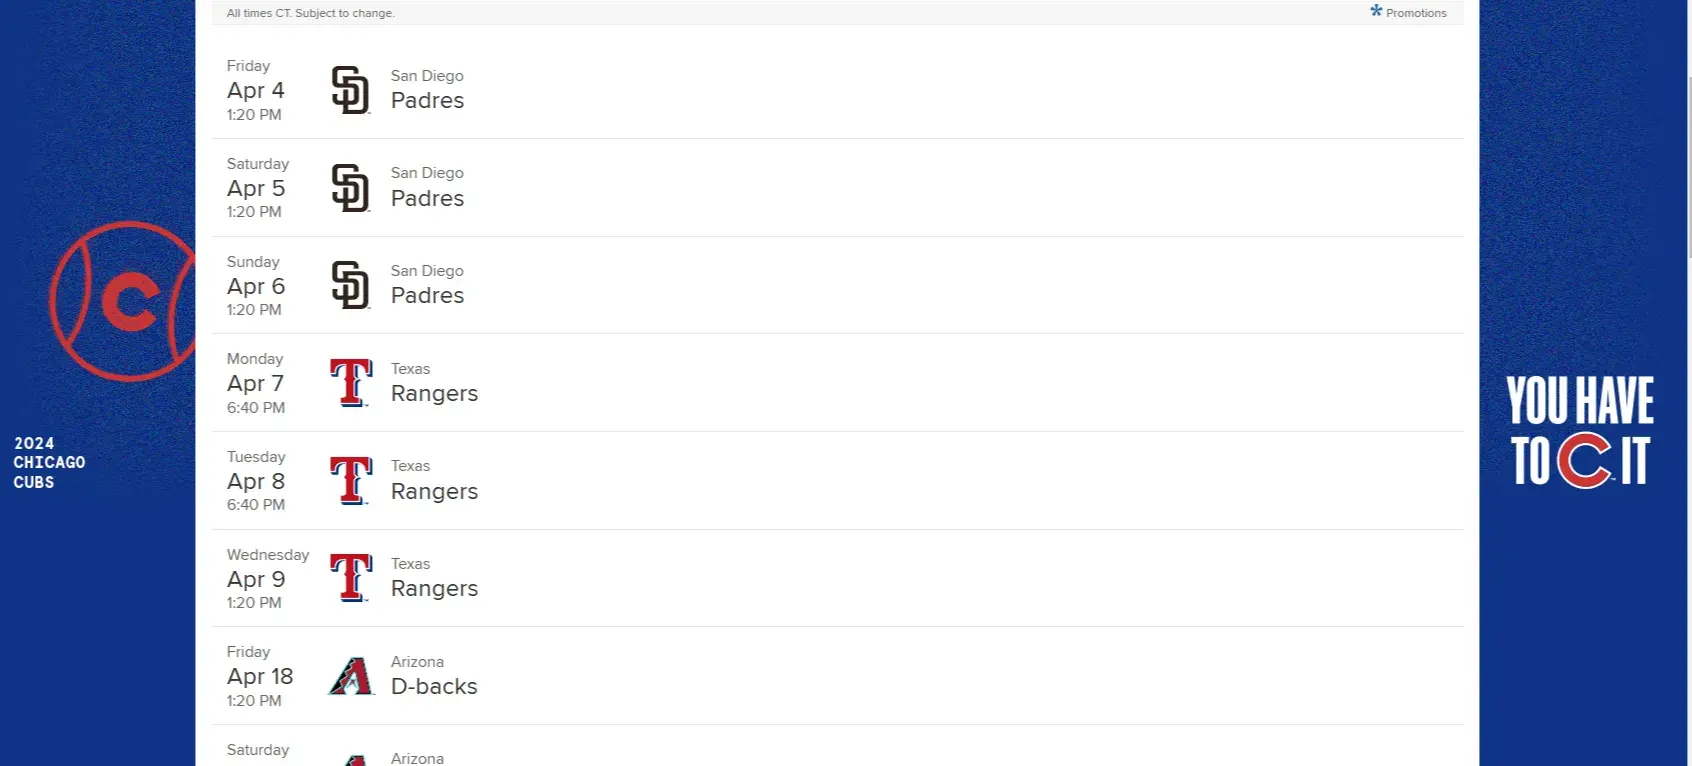Viewport: 1692px width, 766px height.
Task: Click the Padres logo for Apr 5
Action: (351, 188)
